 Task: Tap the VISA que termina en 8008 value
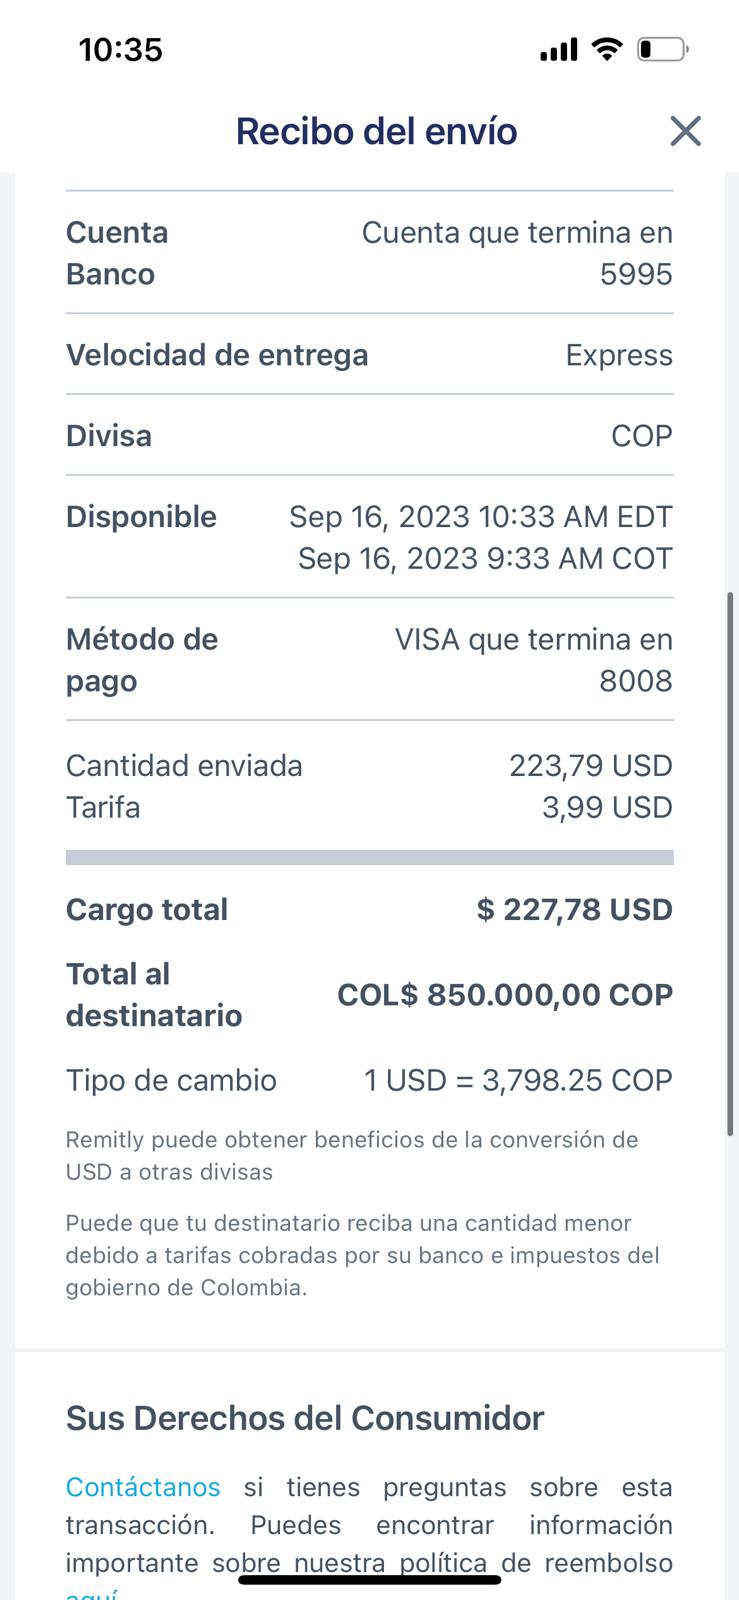(x=533, y=660)
